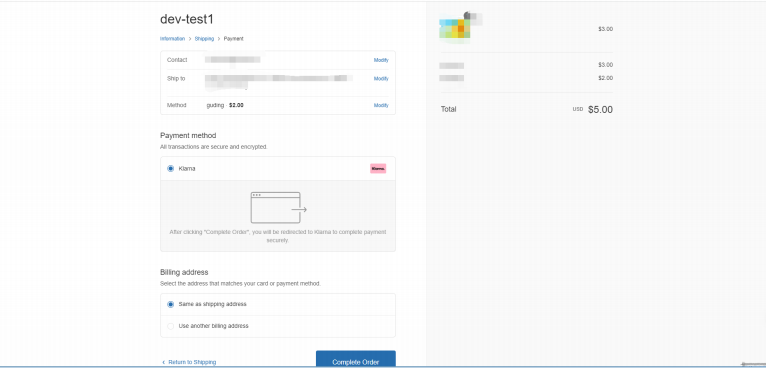The image size is (766, 369).
Task: Click the dev-test1 store title
Action: point(187,19)
